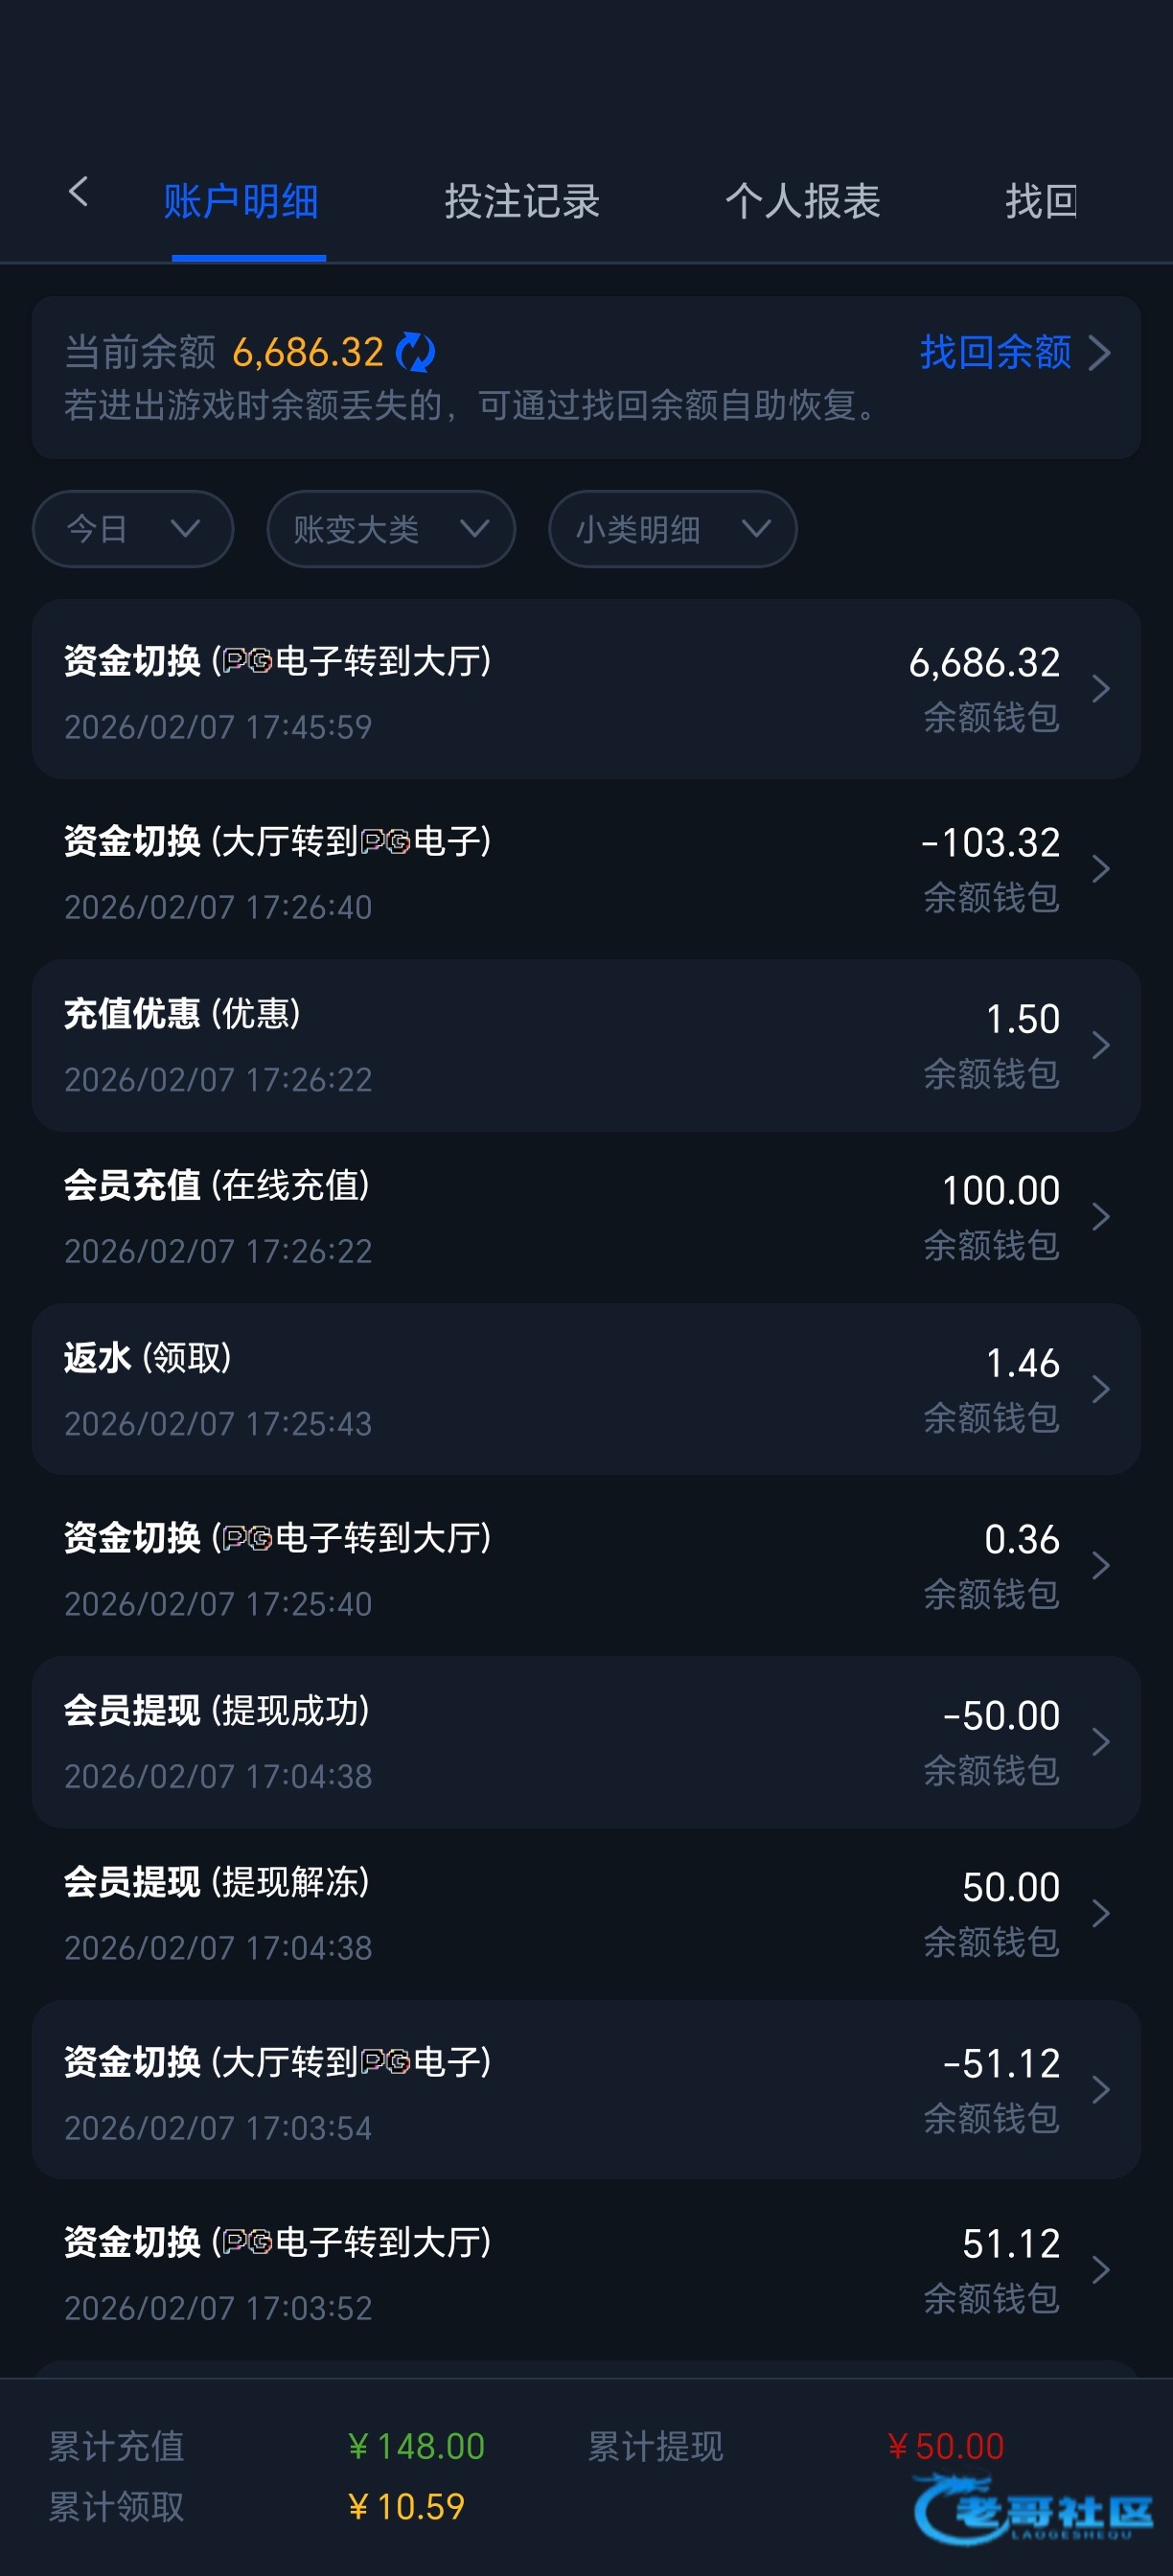Open the 6,686.32 transfer record chevron

tap(1100, 689)
